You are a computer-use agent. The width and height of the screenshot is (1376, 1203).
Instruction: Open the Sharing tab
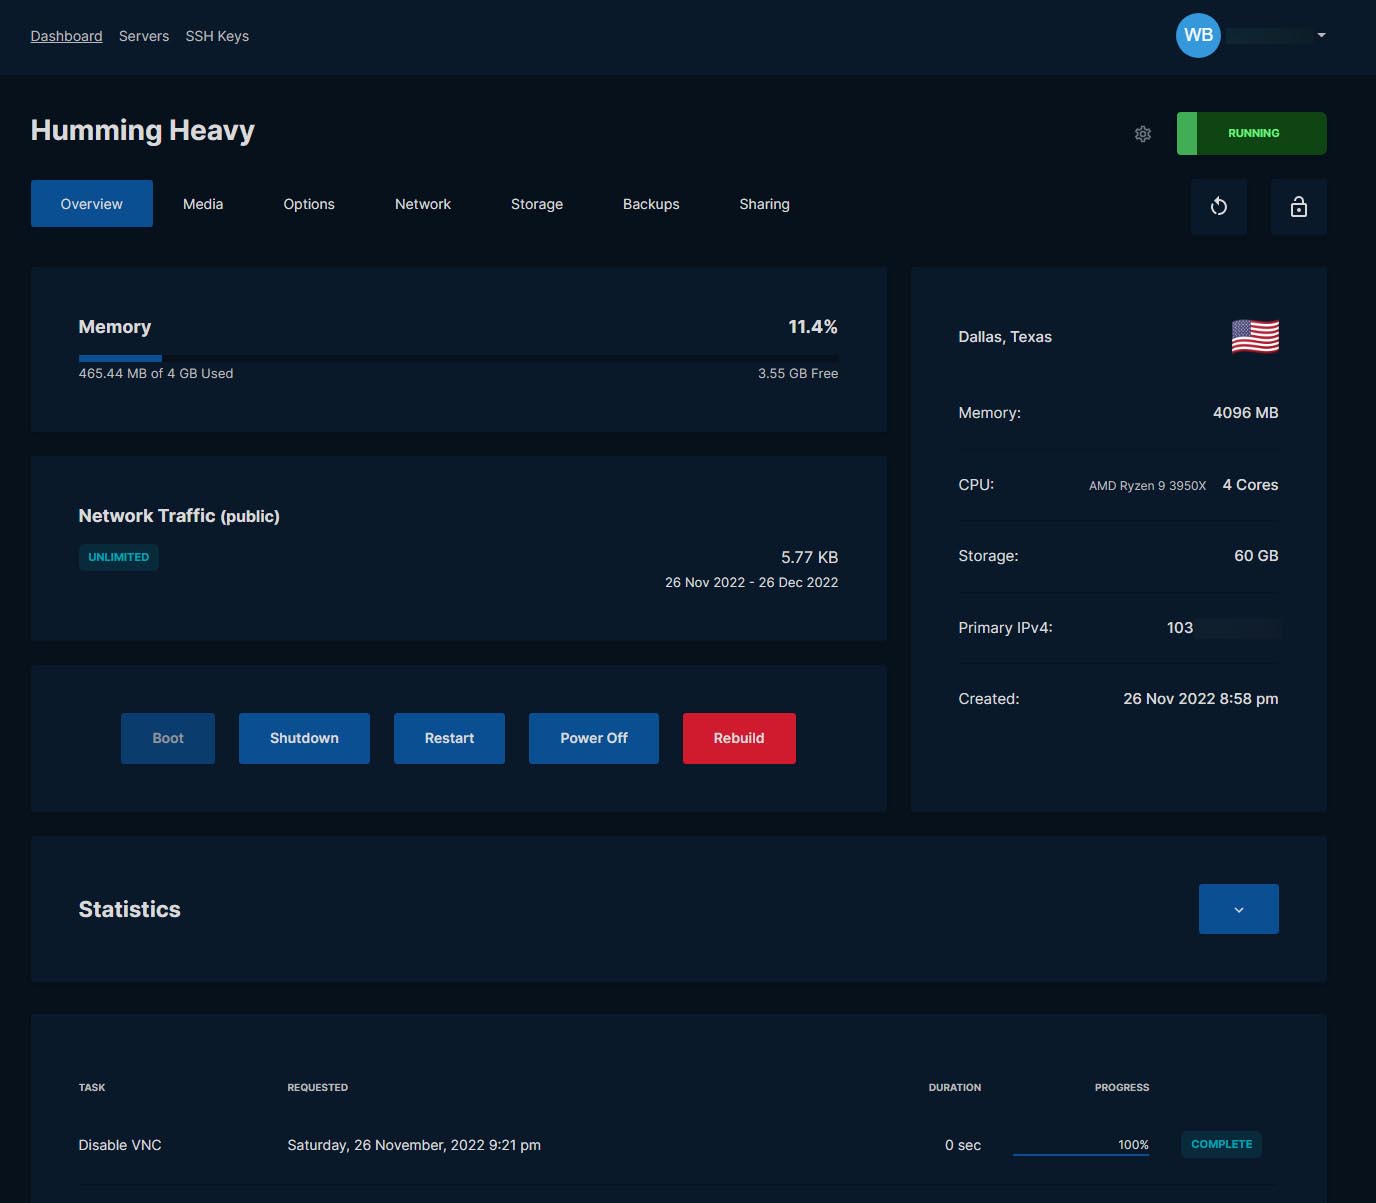point(764,204)
